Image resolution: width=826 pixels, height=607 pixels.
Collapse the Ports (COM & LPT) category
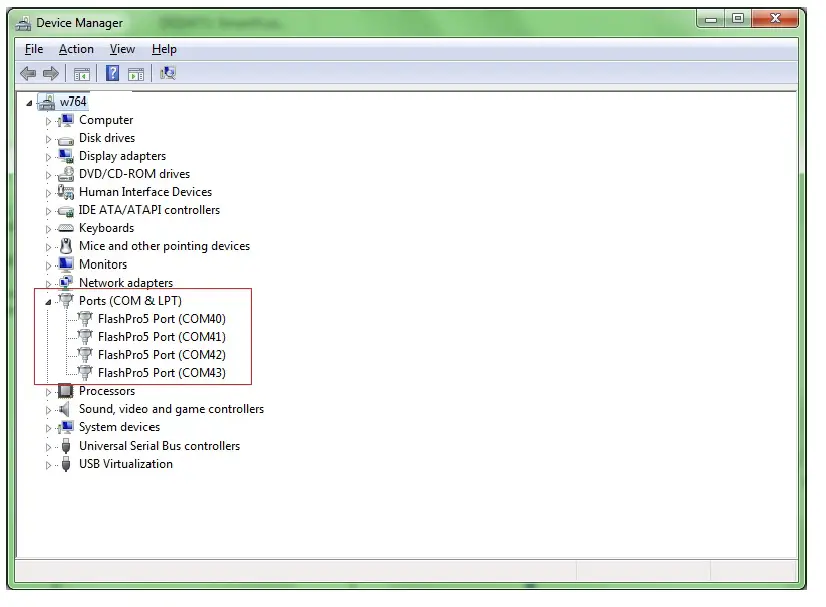[x=46, y=300]
